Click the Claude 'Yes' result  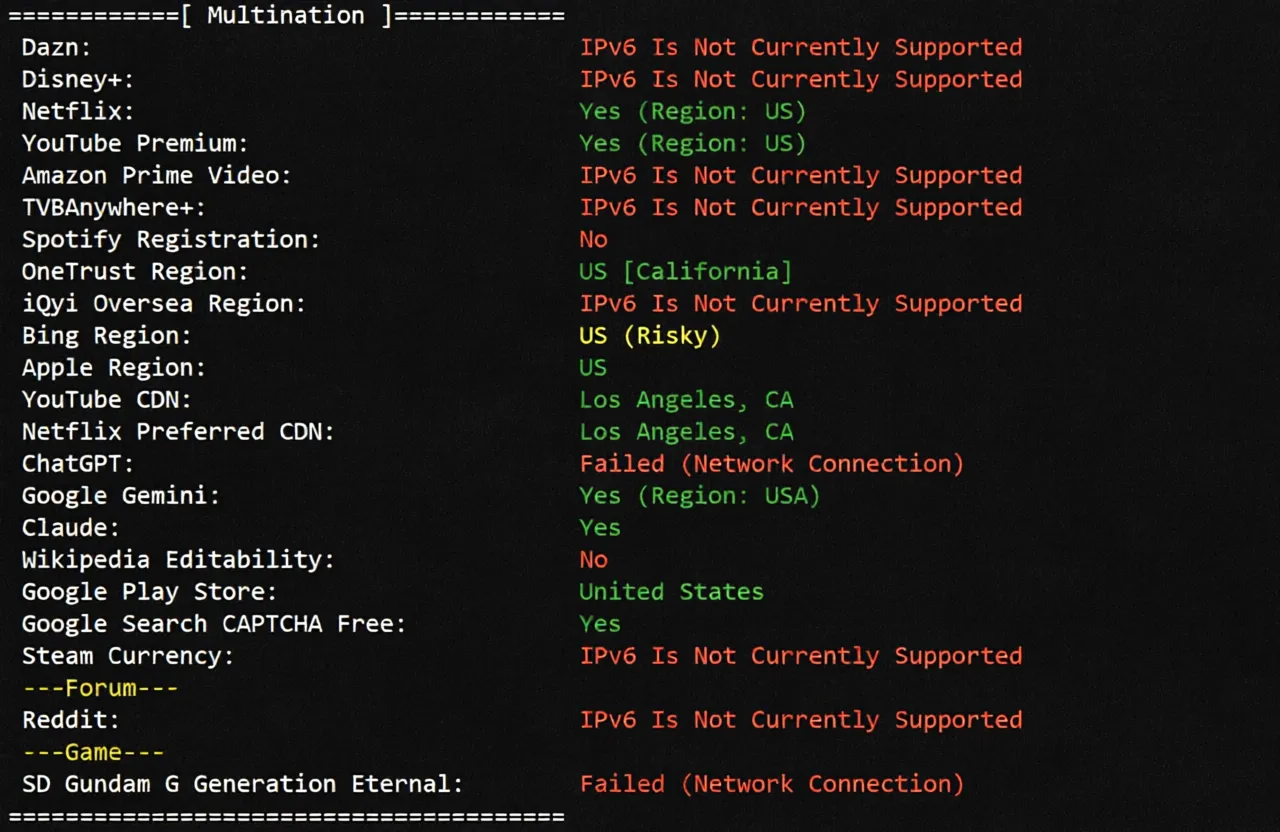click(x=601, y=527)
